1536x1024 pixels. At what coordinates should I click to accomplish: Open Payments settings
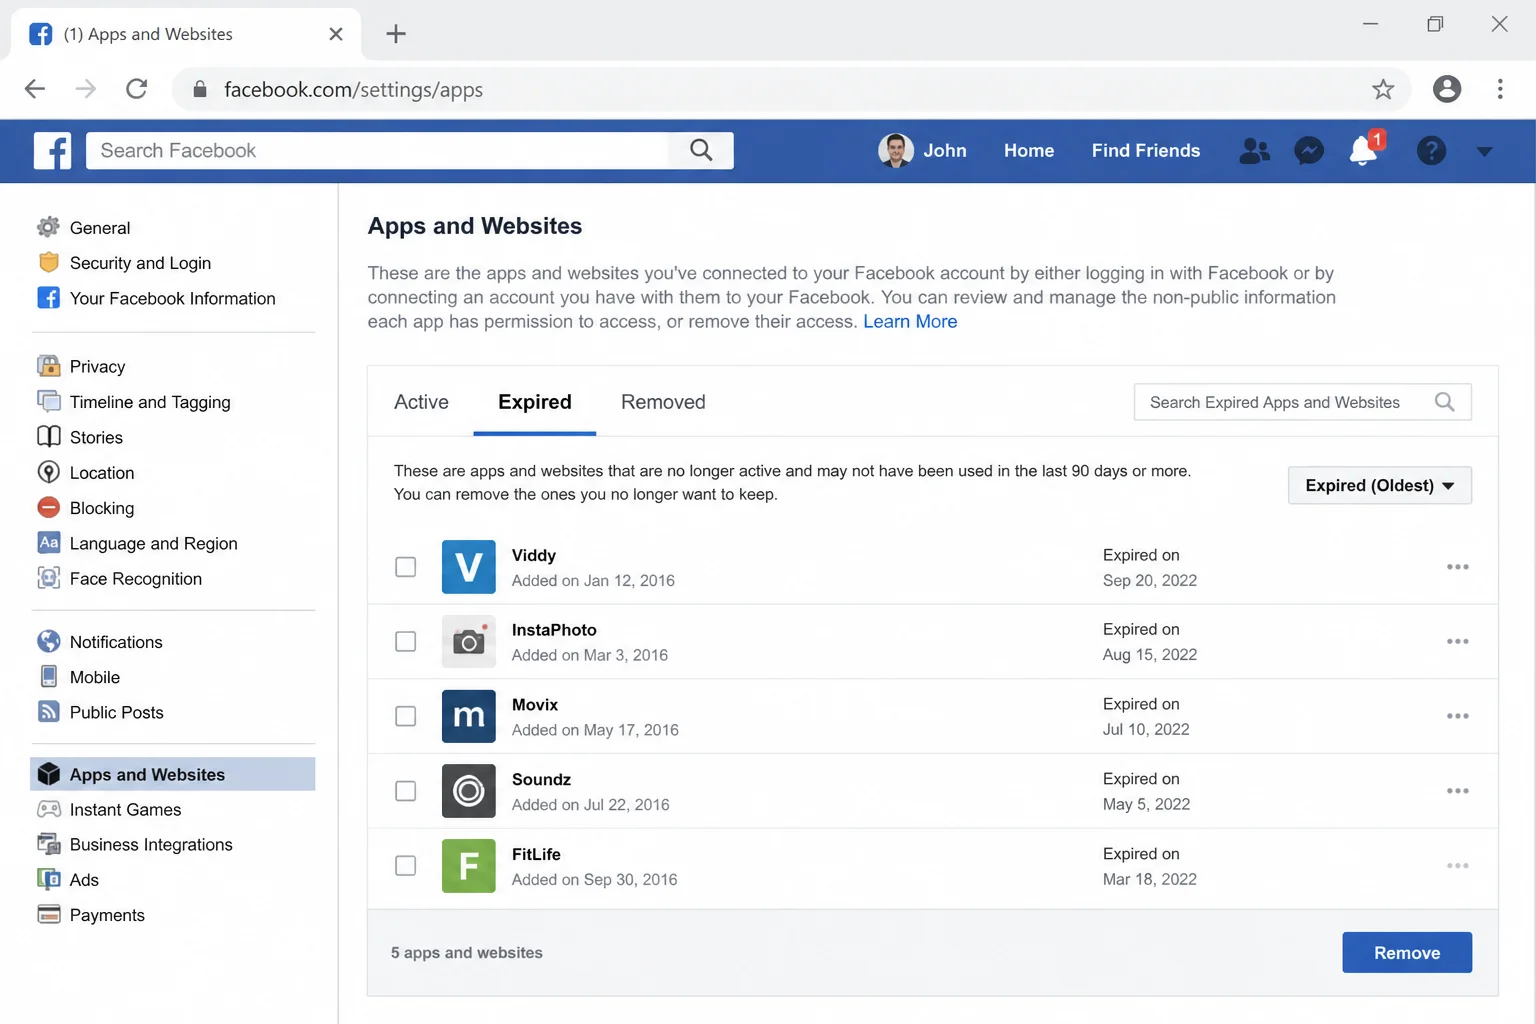[107, 915]
